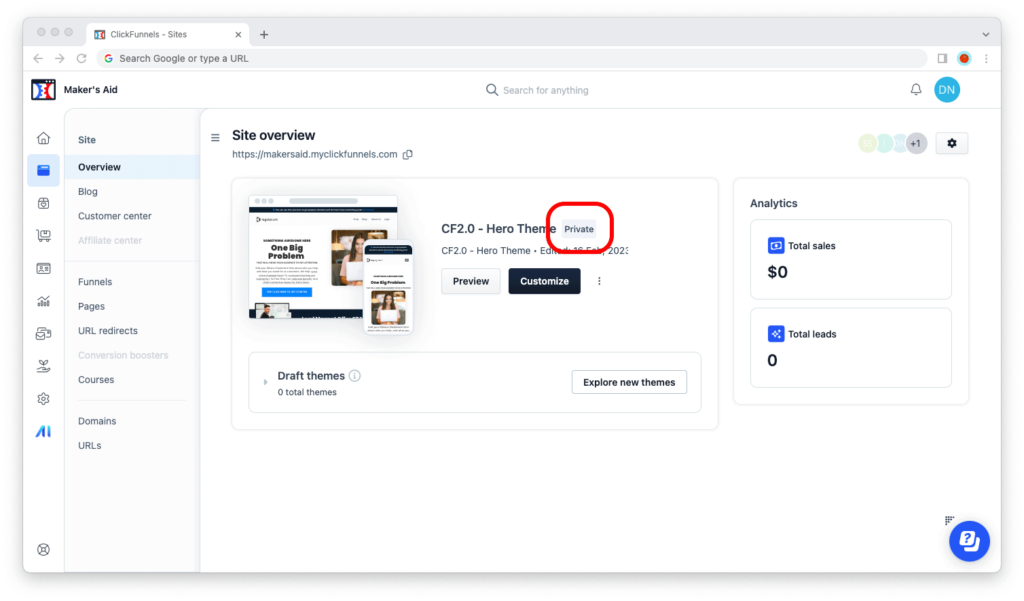Open the makersaid.myclickfunnels.com link
The image size is (1024, 601).
[315, 154]
